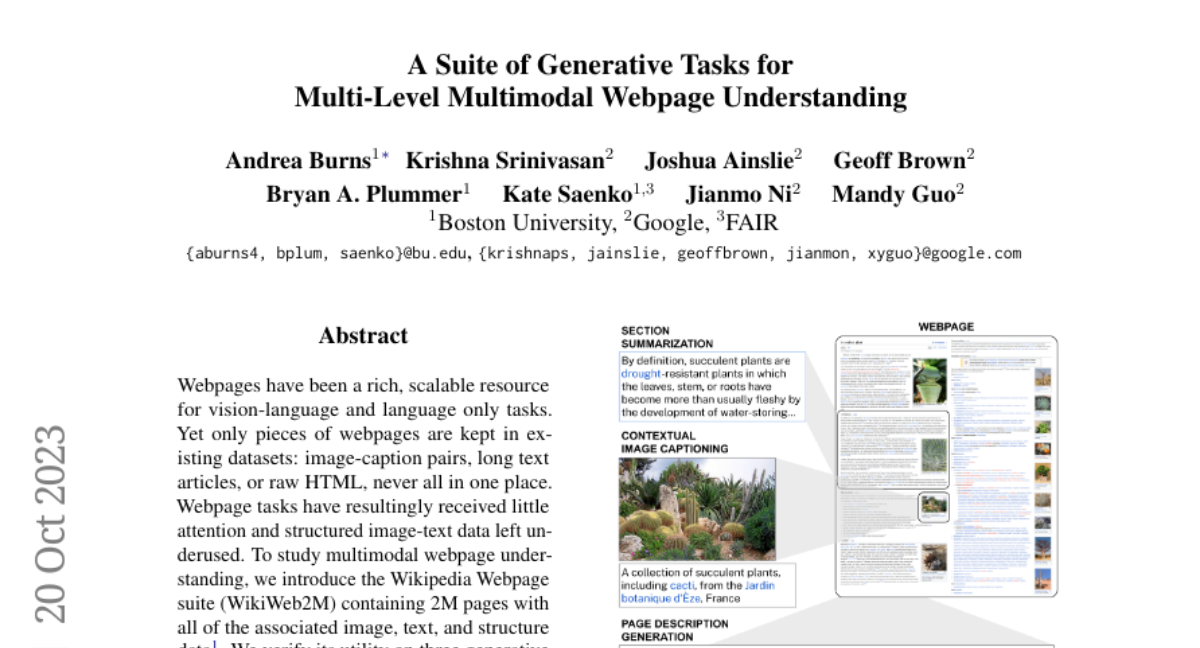Select the Wikipedia webpage thumbnail figure
Image resolution: width=1200 pixels, height=648 pixels.
(946, 466)
